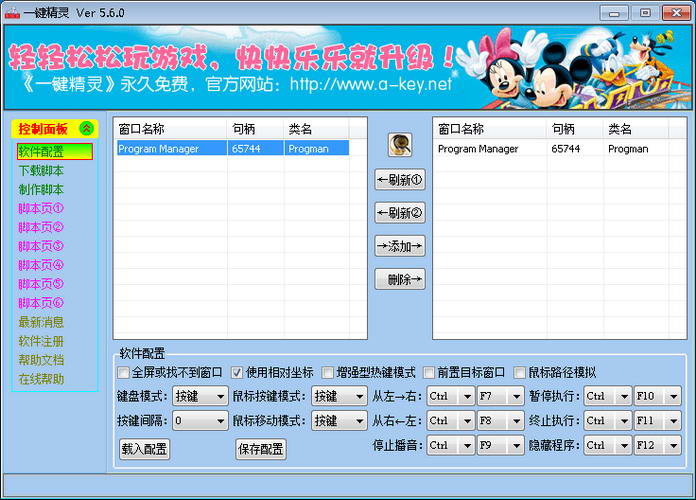The width and height of the screenshot is (696, 500).
Task: Click the 类名 column header in right list
Action: 620,129
